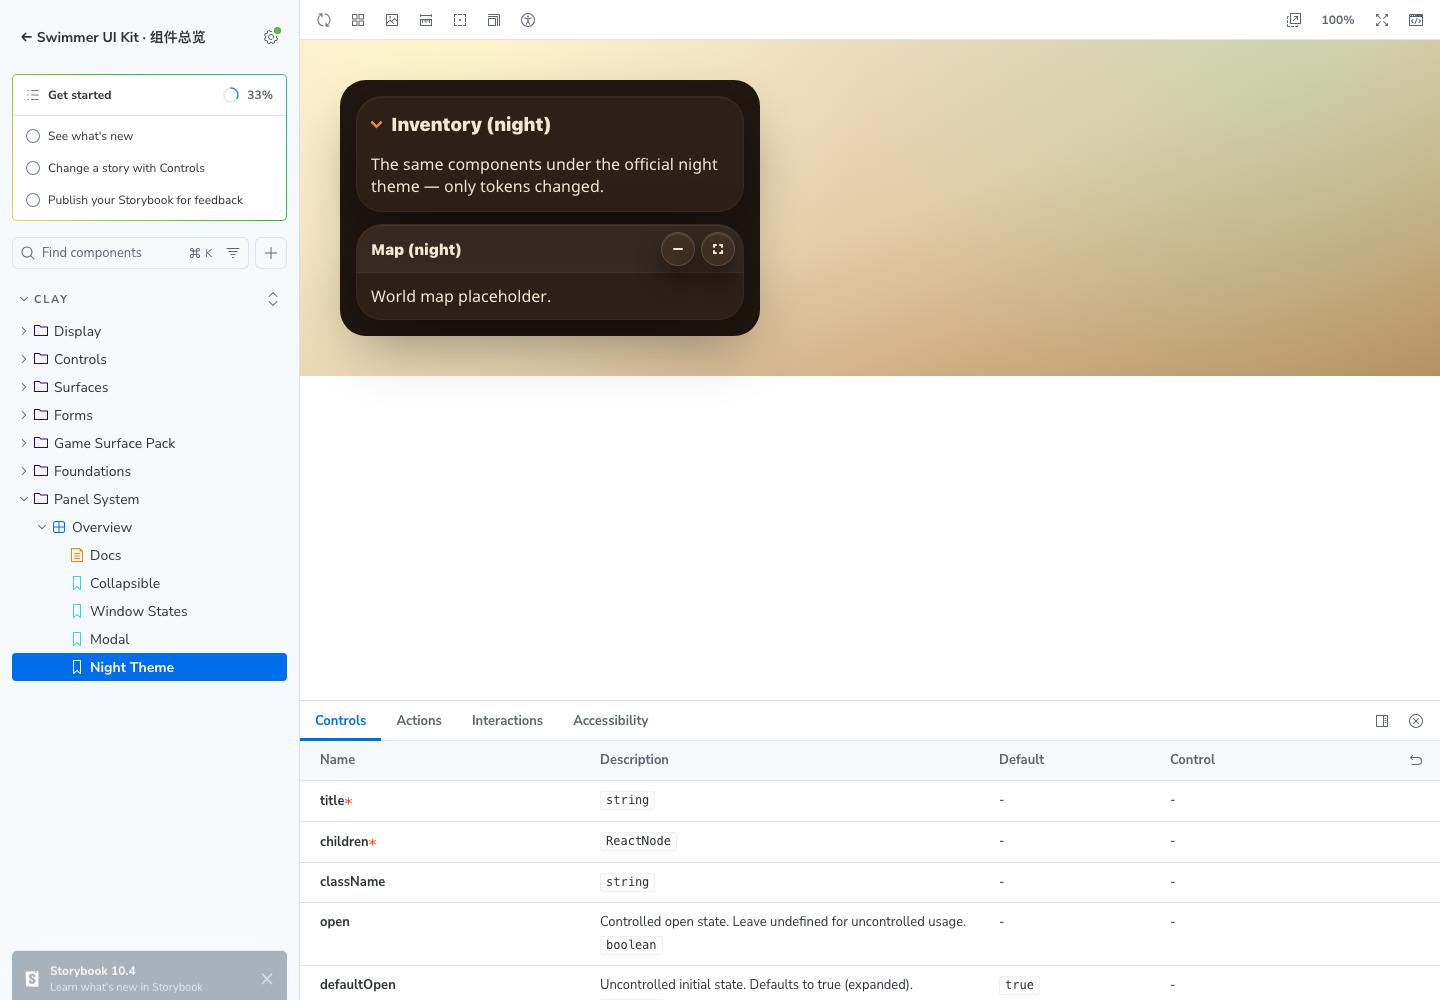Toggle the outline tool icon
Viewport: 1440px width, 1000px height.
click(460, 20)
